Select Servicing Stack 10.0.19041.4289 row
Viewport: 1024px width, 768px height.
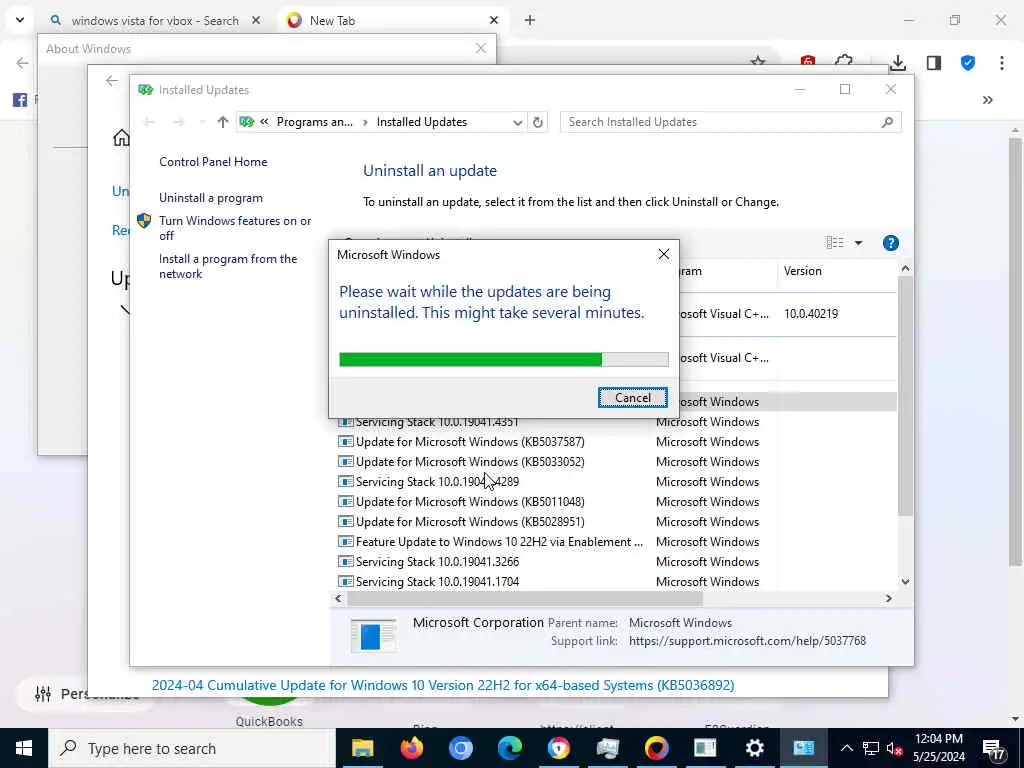(x=616, y=482)
